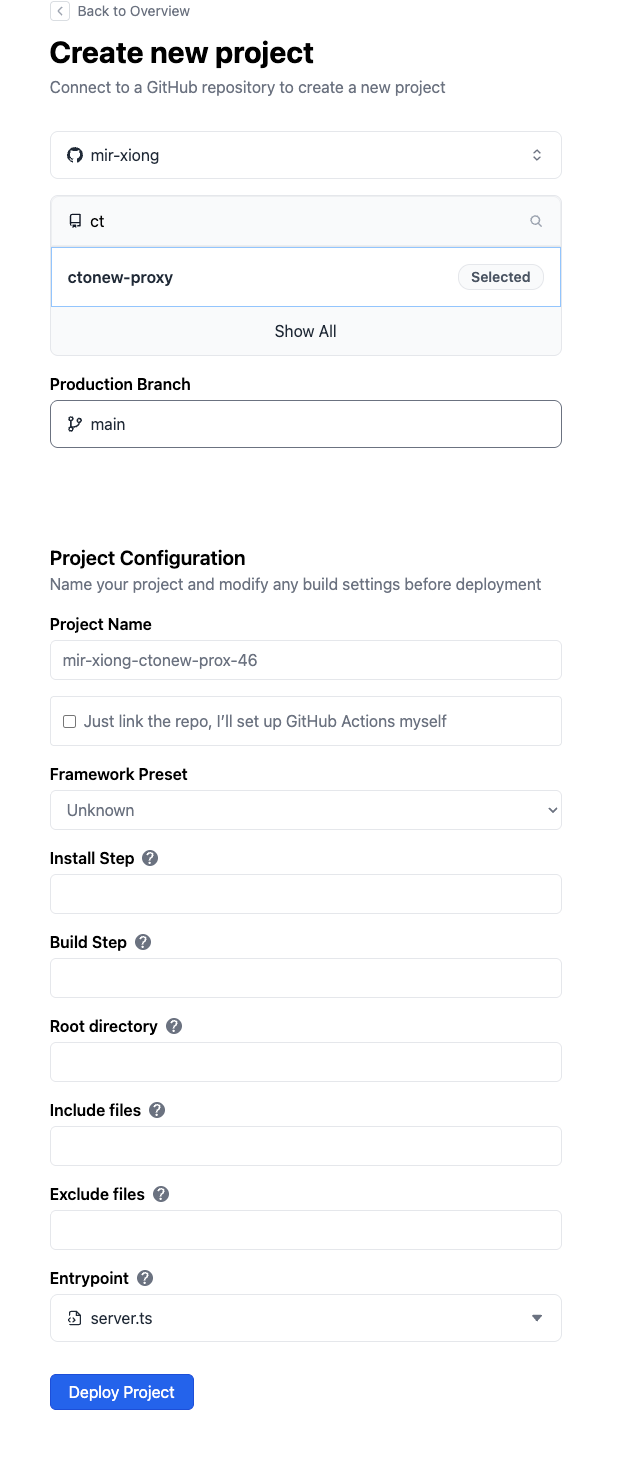Click the Include files help icon
This screenshot has width=640, height=1467.
(157, 1110)
